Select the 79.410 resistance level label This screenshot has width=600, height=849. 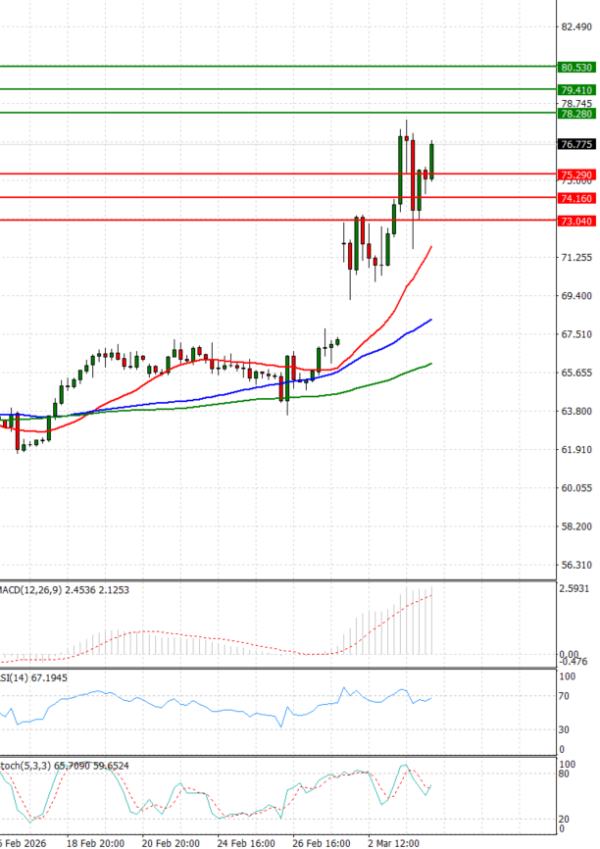(x=577, y=90)
